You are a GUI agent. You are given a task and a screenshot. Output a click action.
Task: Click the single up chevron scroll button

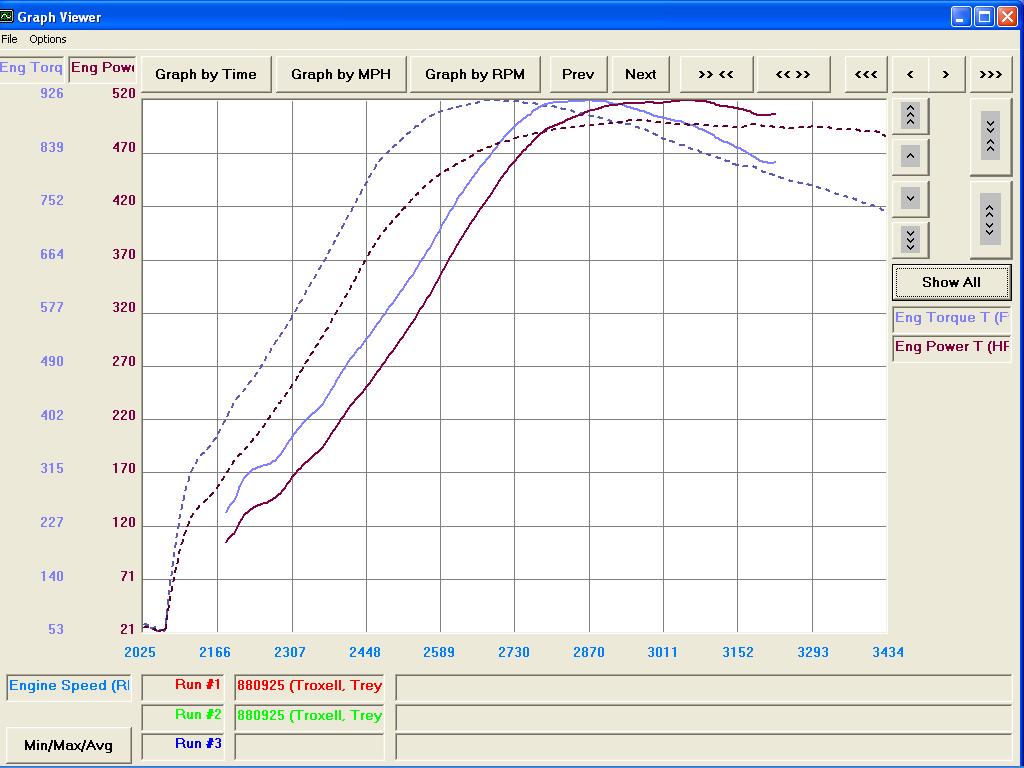[x=910, y=157]
